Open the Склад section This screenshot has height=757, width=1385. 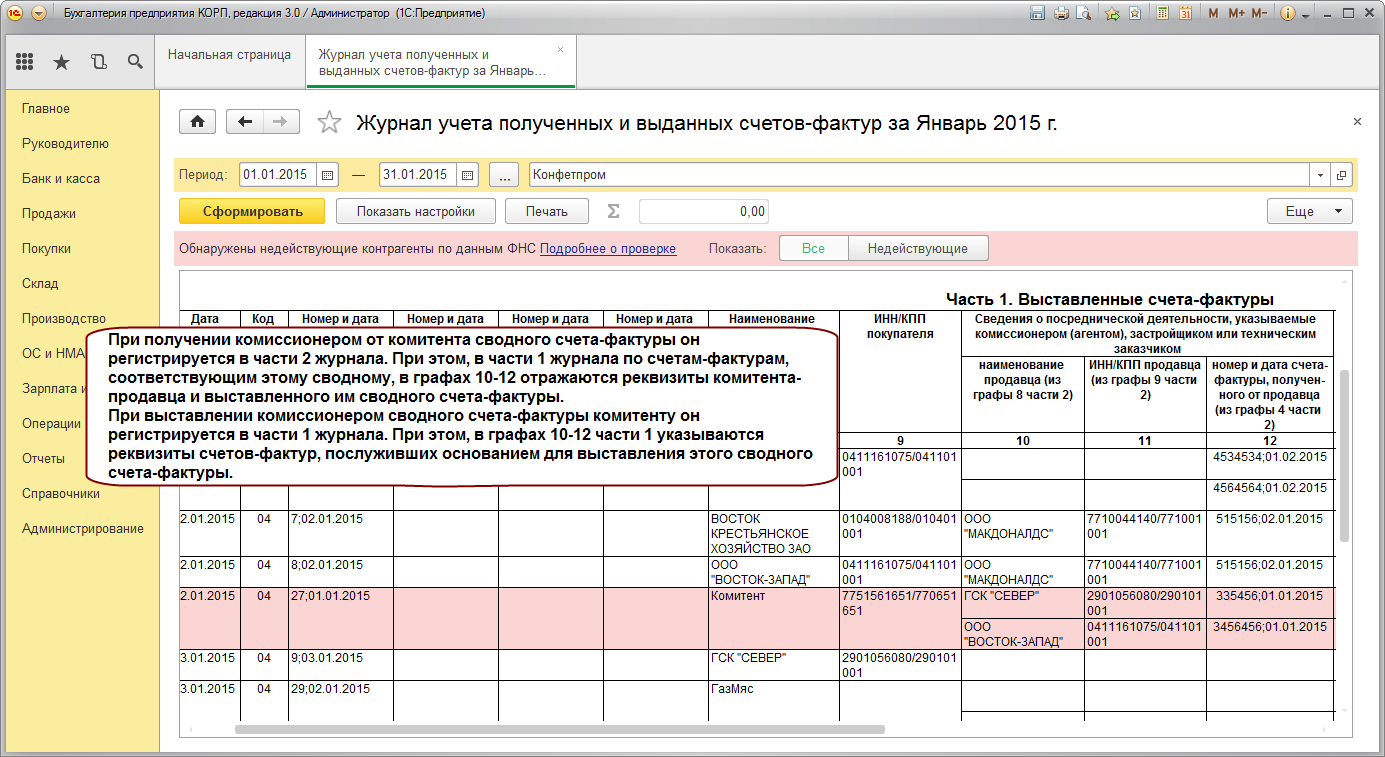tap(40, 283)
